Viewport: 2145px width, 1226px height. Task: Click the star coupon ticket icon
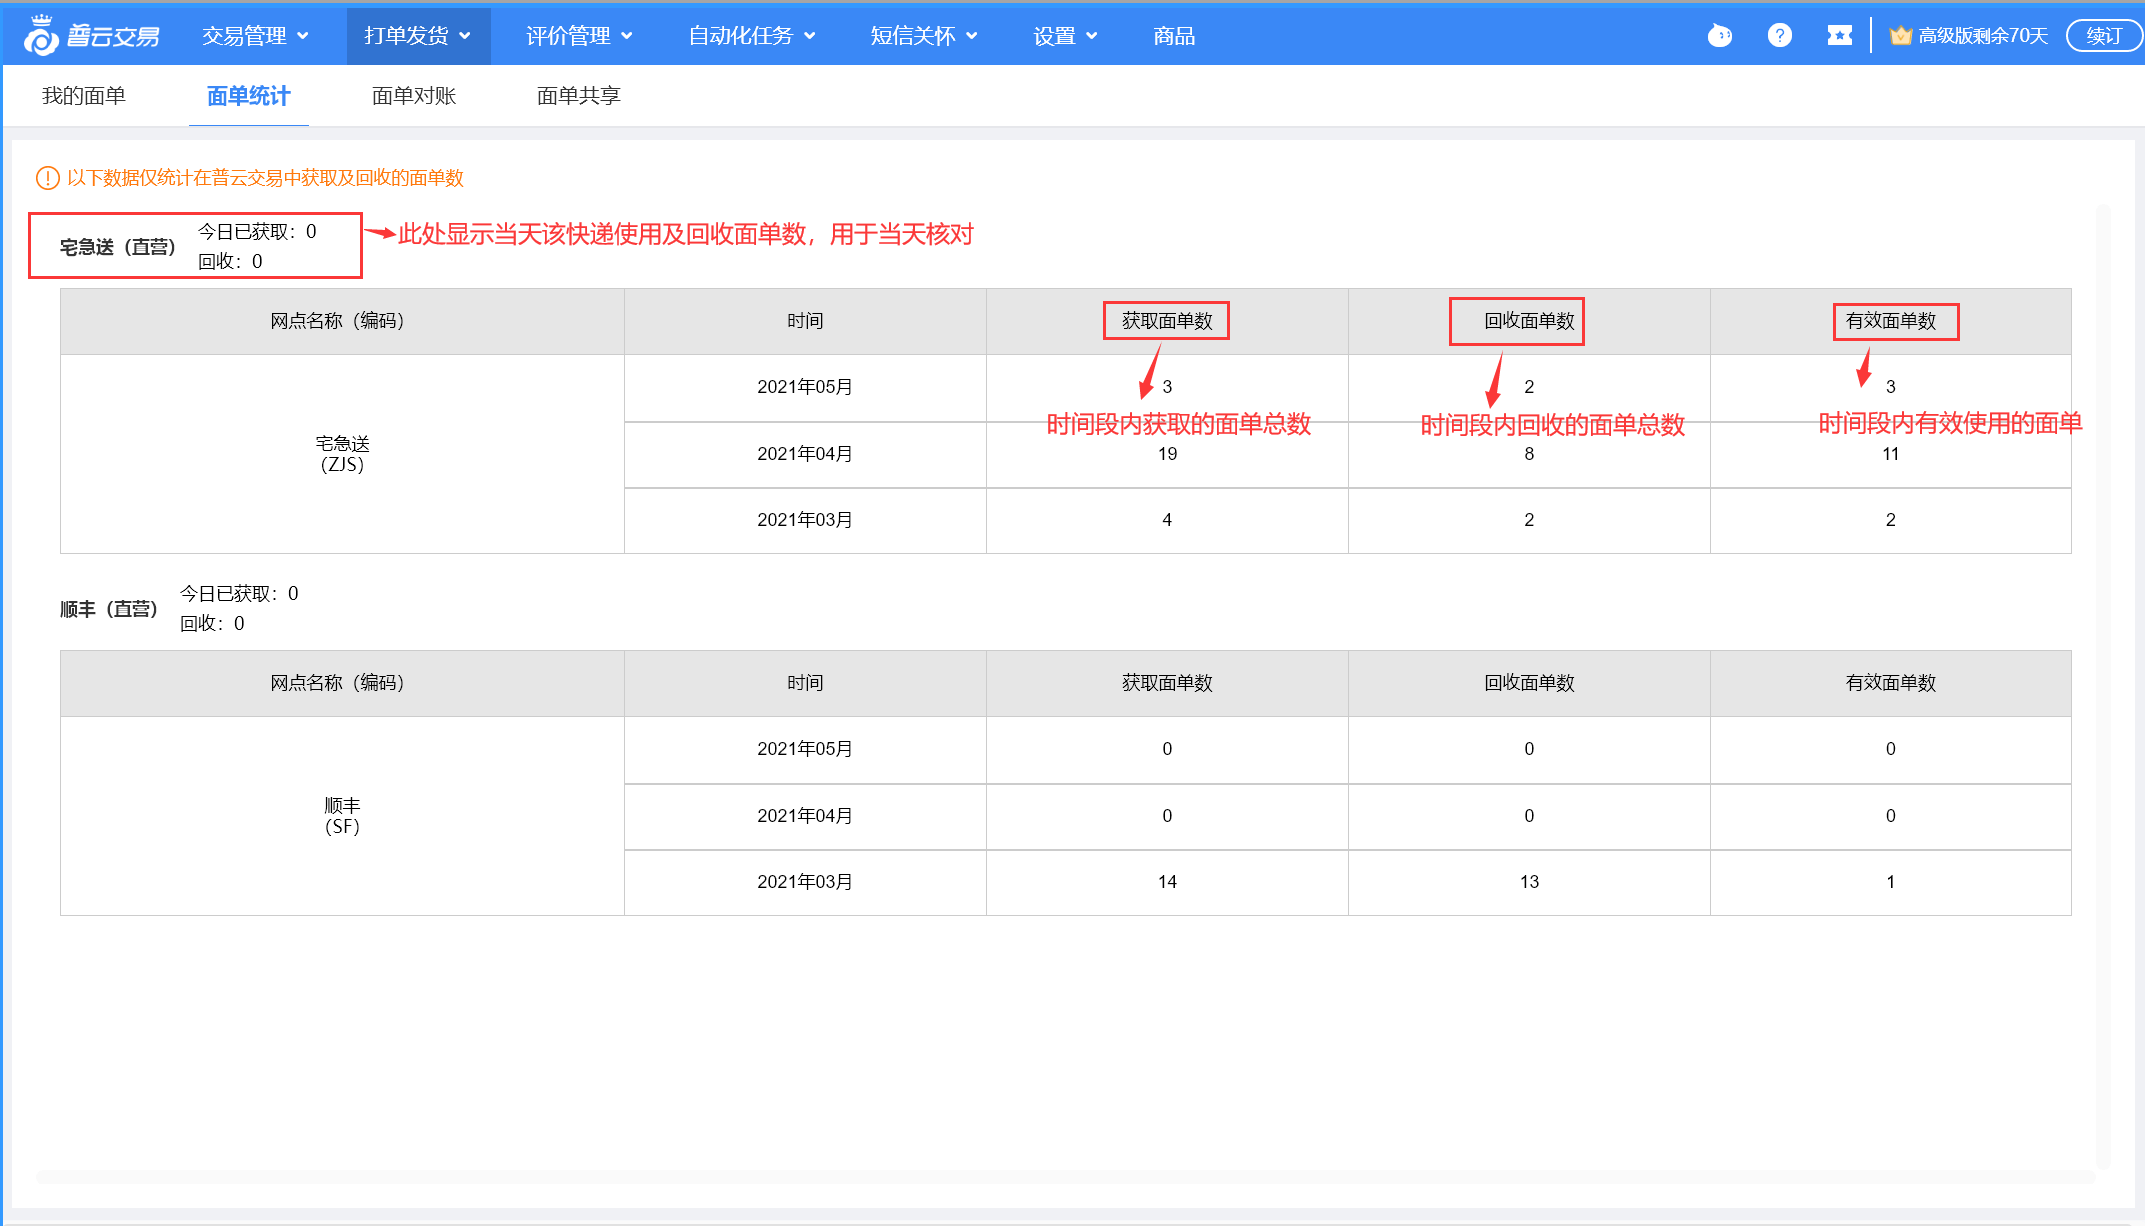pos(1839,36)
